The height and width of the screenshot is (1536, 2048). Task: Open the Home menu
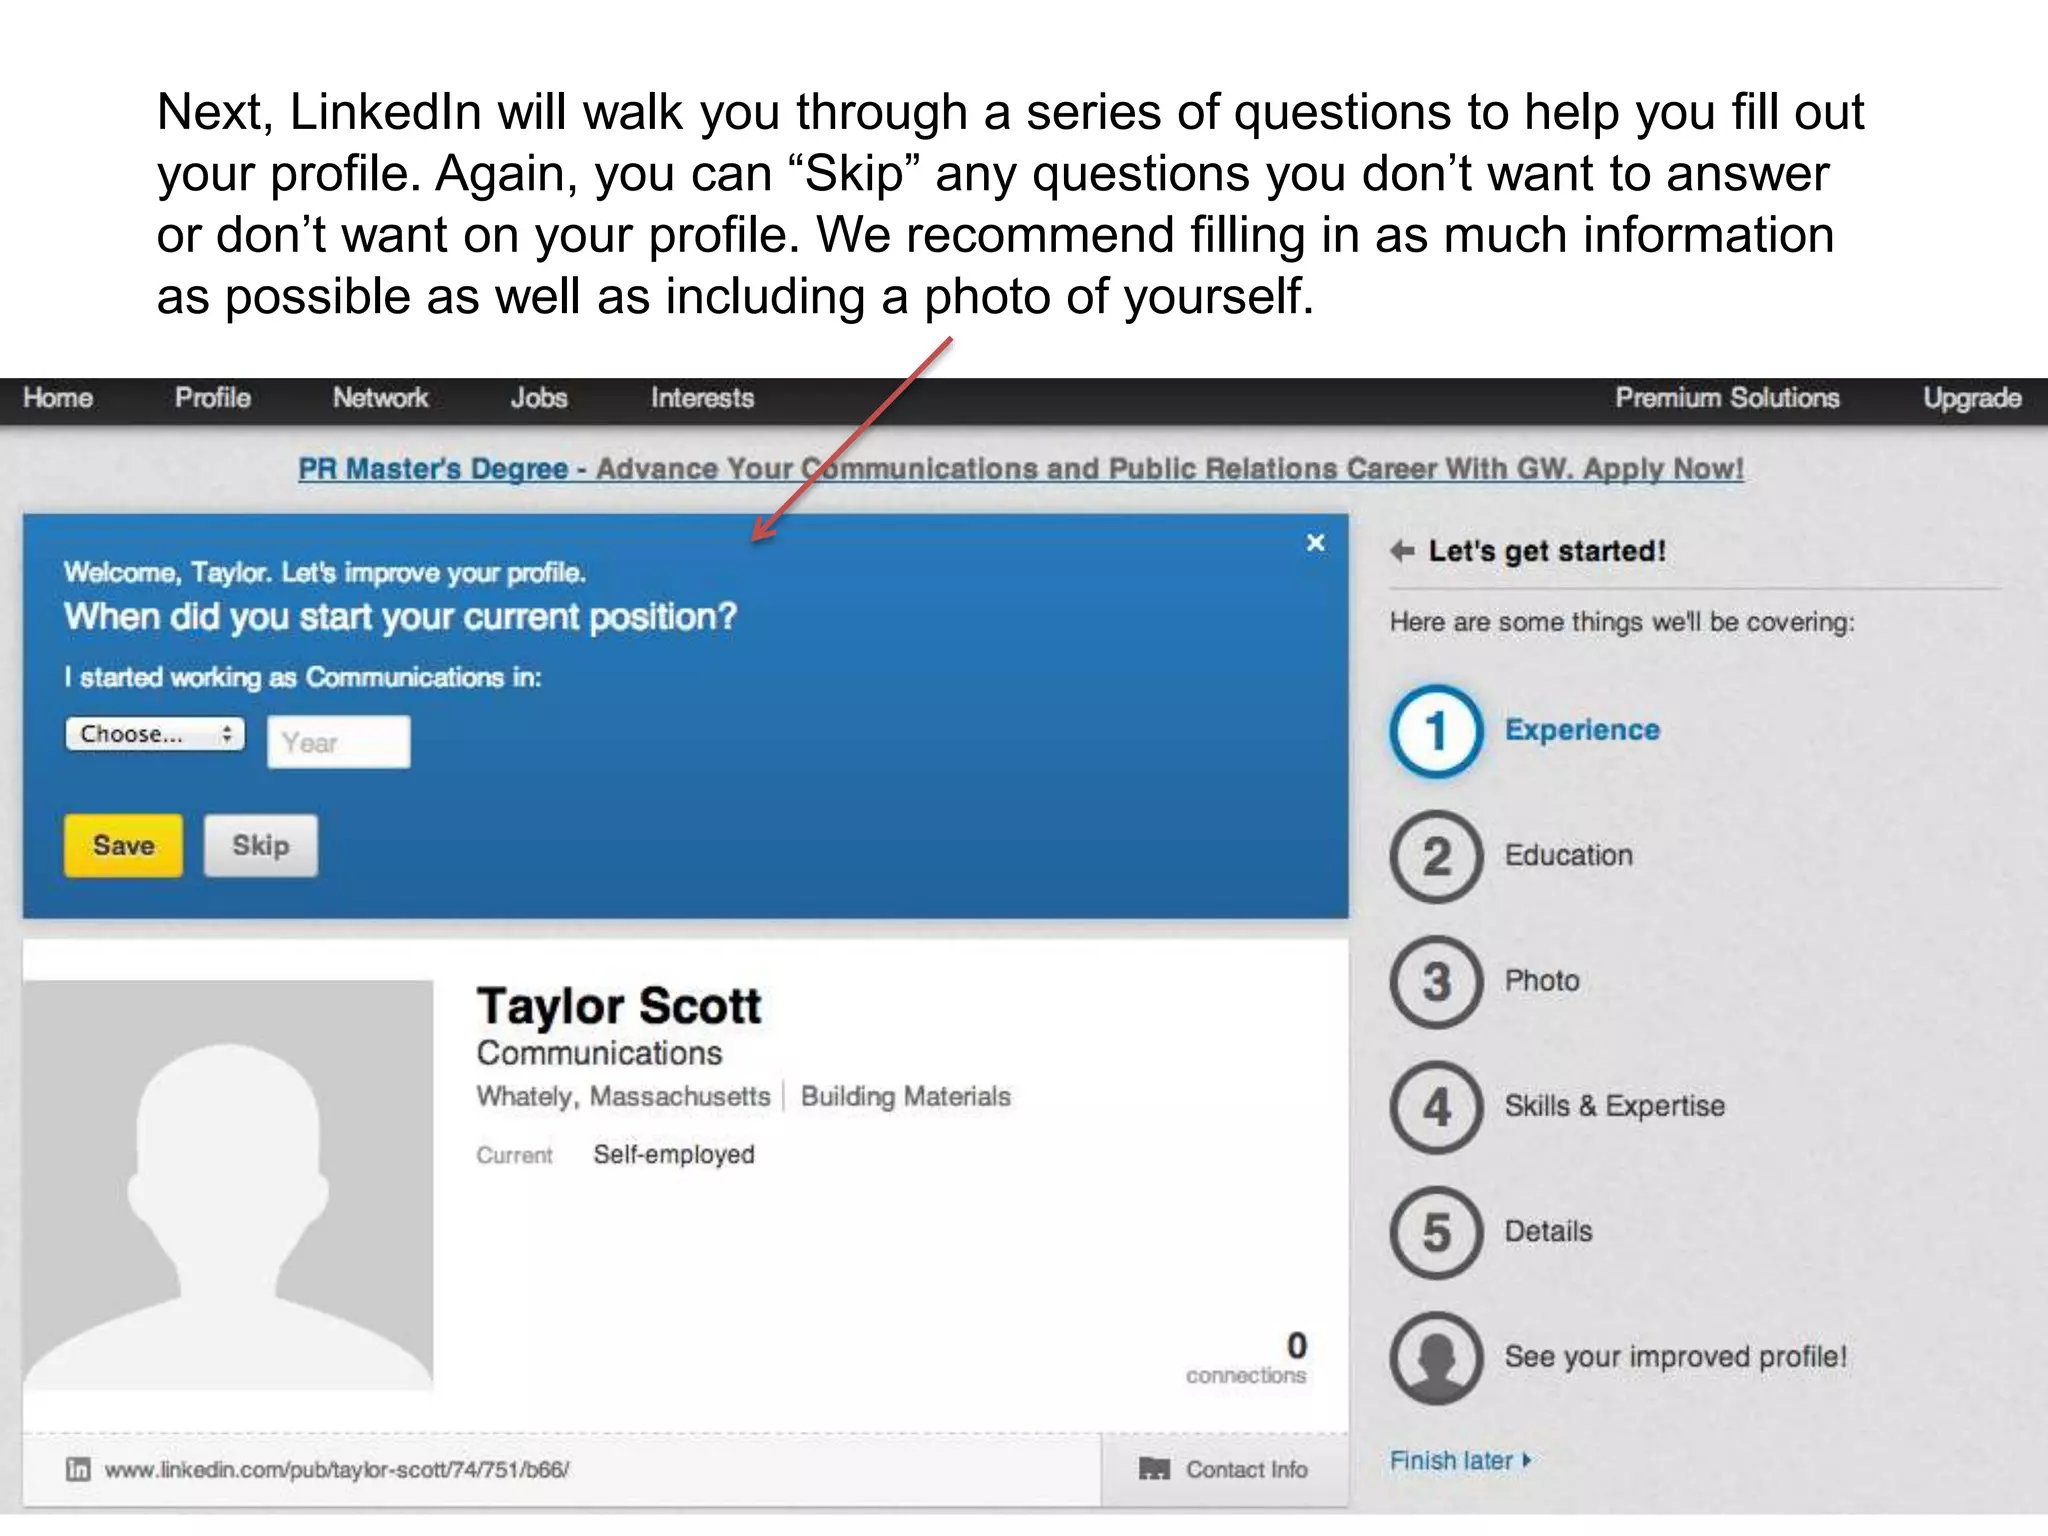tap(58, 398)
